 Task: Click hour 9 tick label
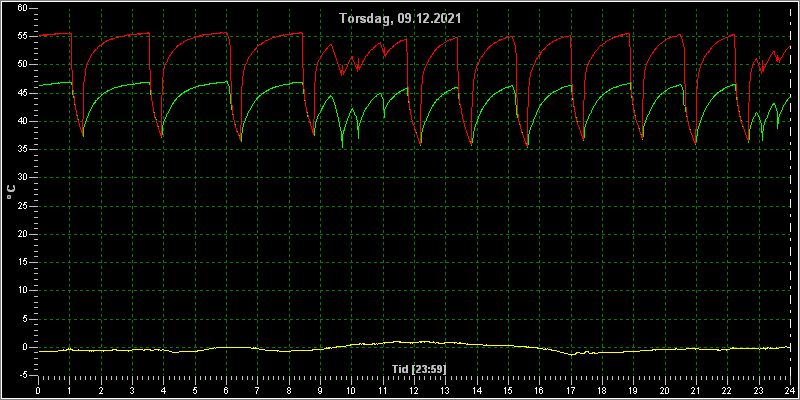320,390
